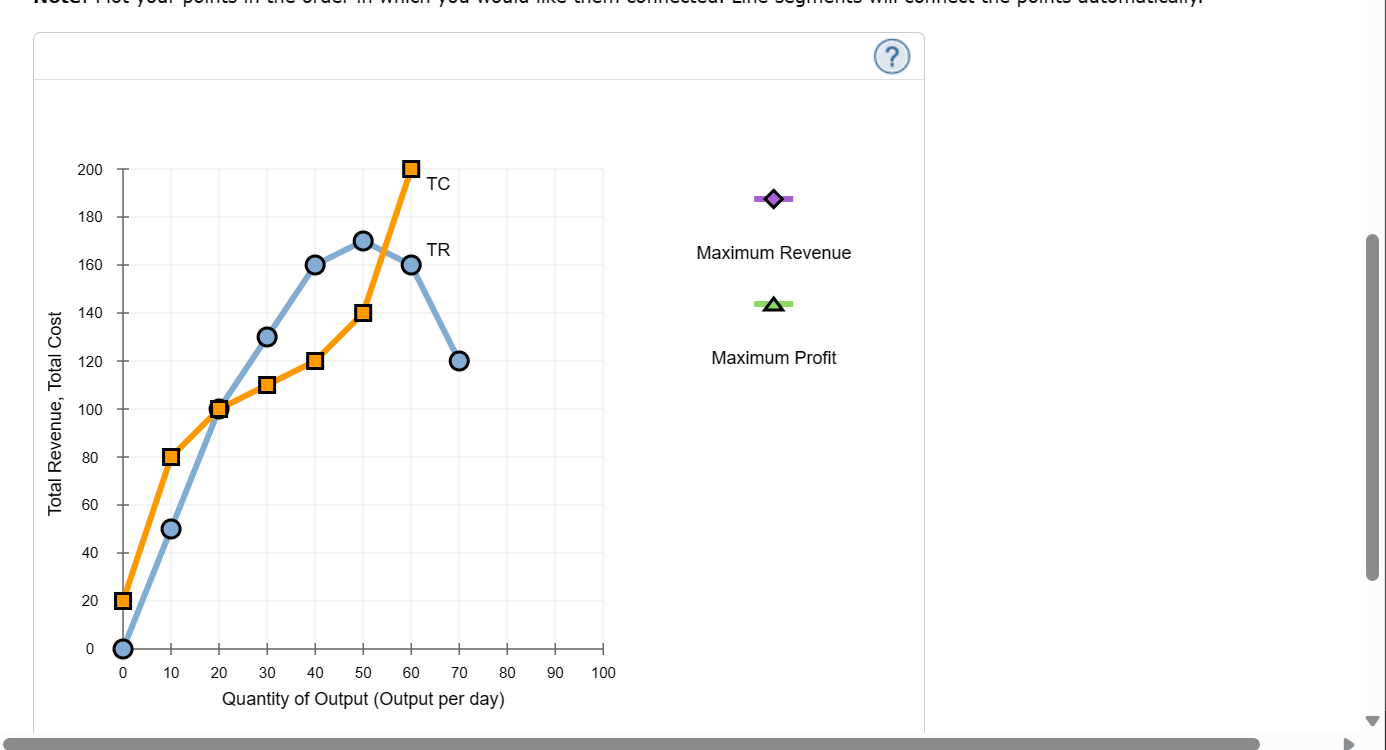
Task: Click the TR label on the chart
Action: (437, 250)
